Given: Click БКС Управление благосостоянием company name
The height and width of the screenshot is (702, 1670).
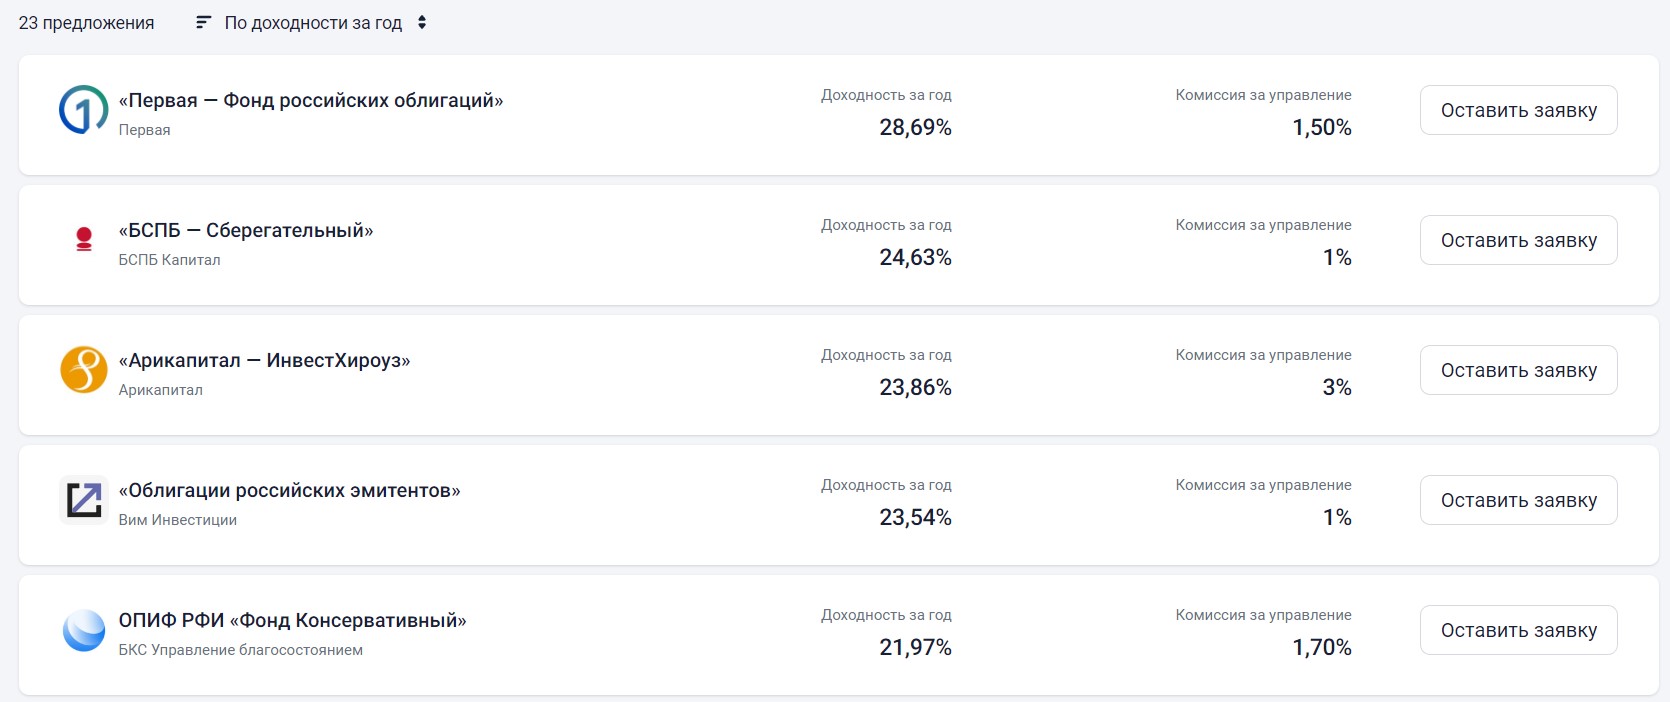Looking at the screenshot, I should click(x=240, y=650).
